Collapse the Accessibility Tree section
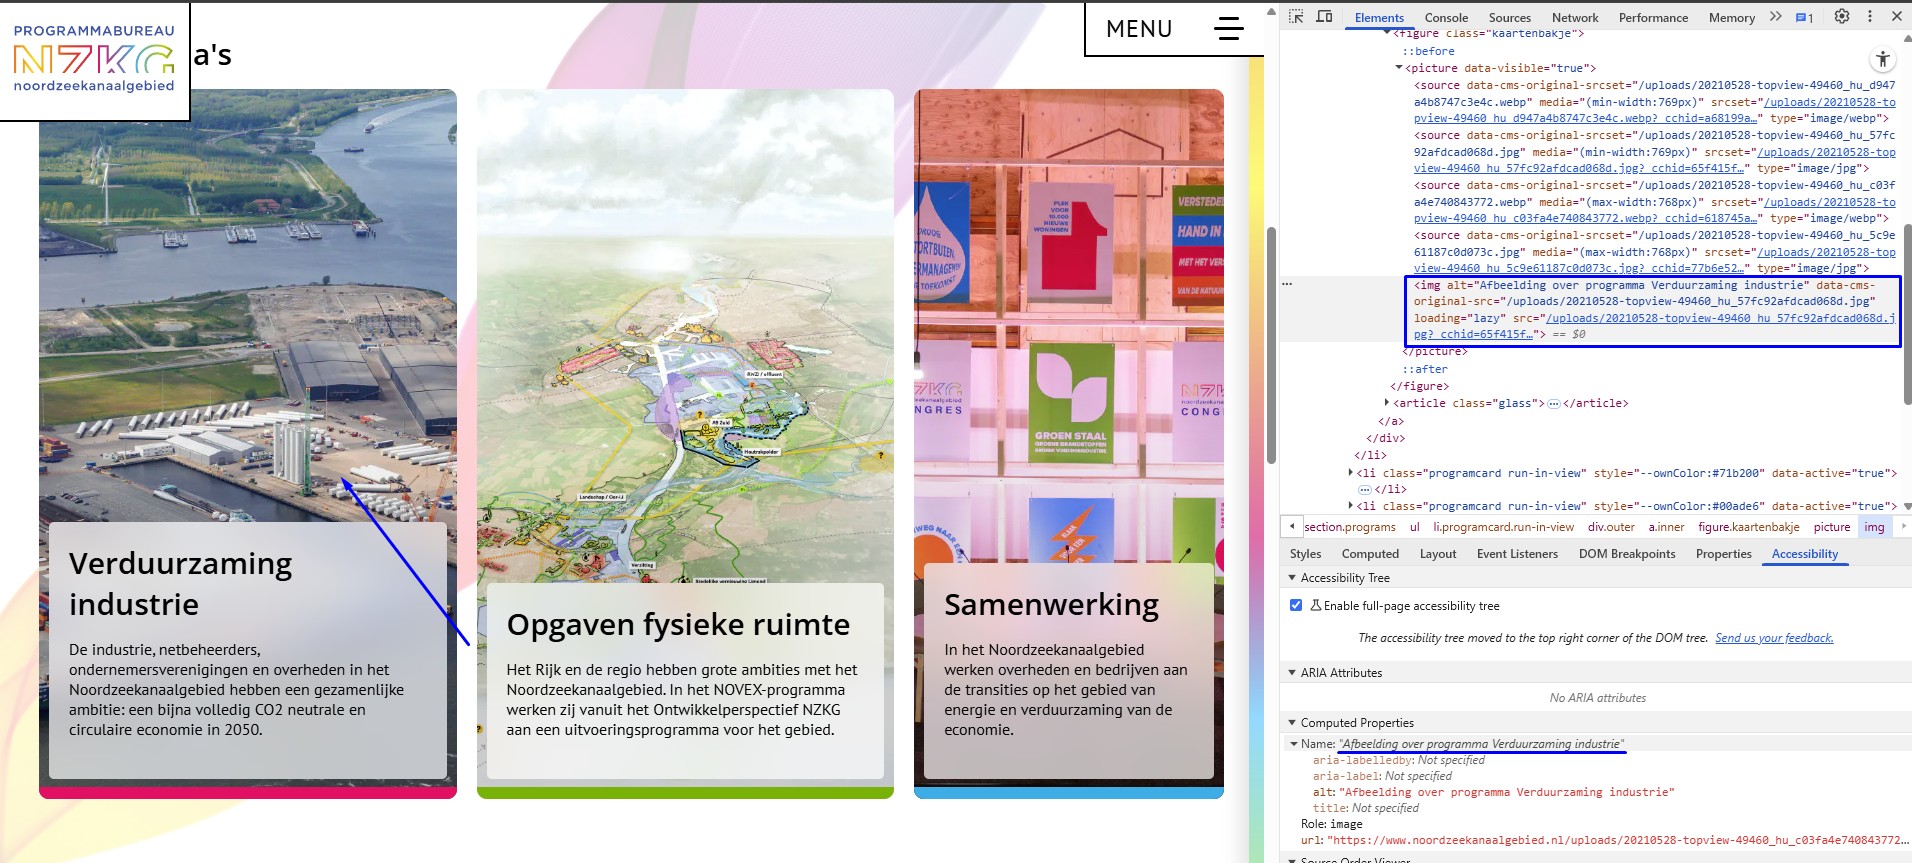 click(x=1292, y=578)
